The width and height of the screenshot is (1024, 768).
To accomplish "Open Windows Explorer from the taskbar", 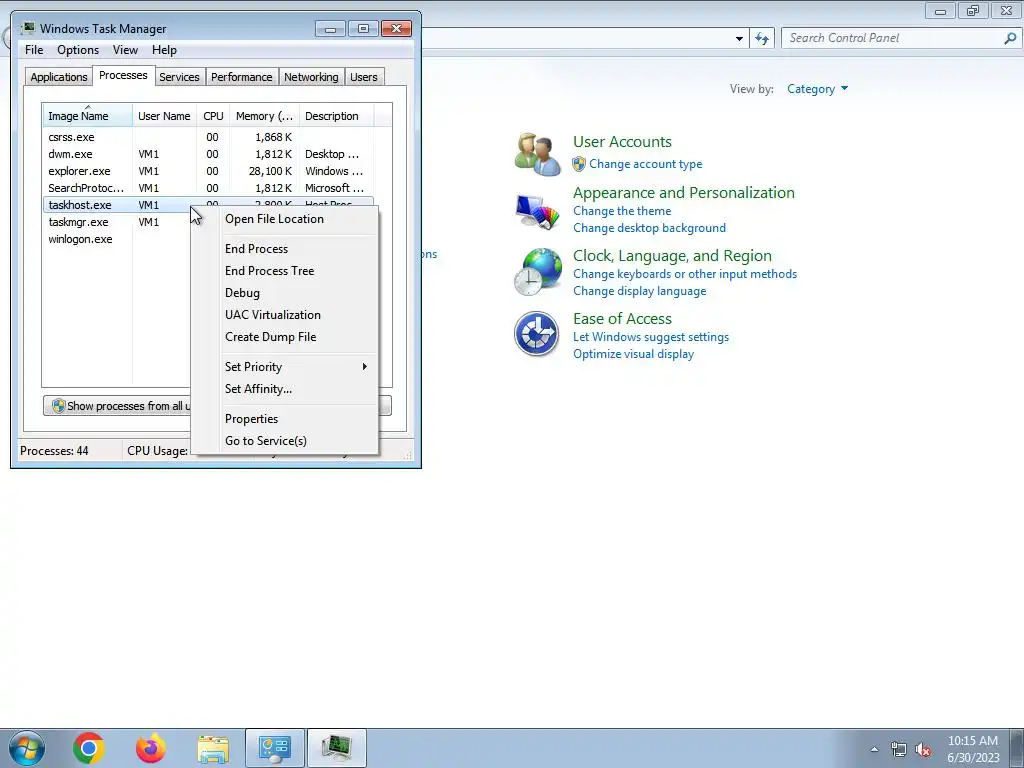I will [213, 748].
